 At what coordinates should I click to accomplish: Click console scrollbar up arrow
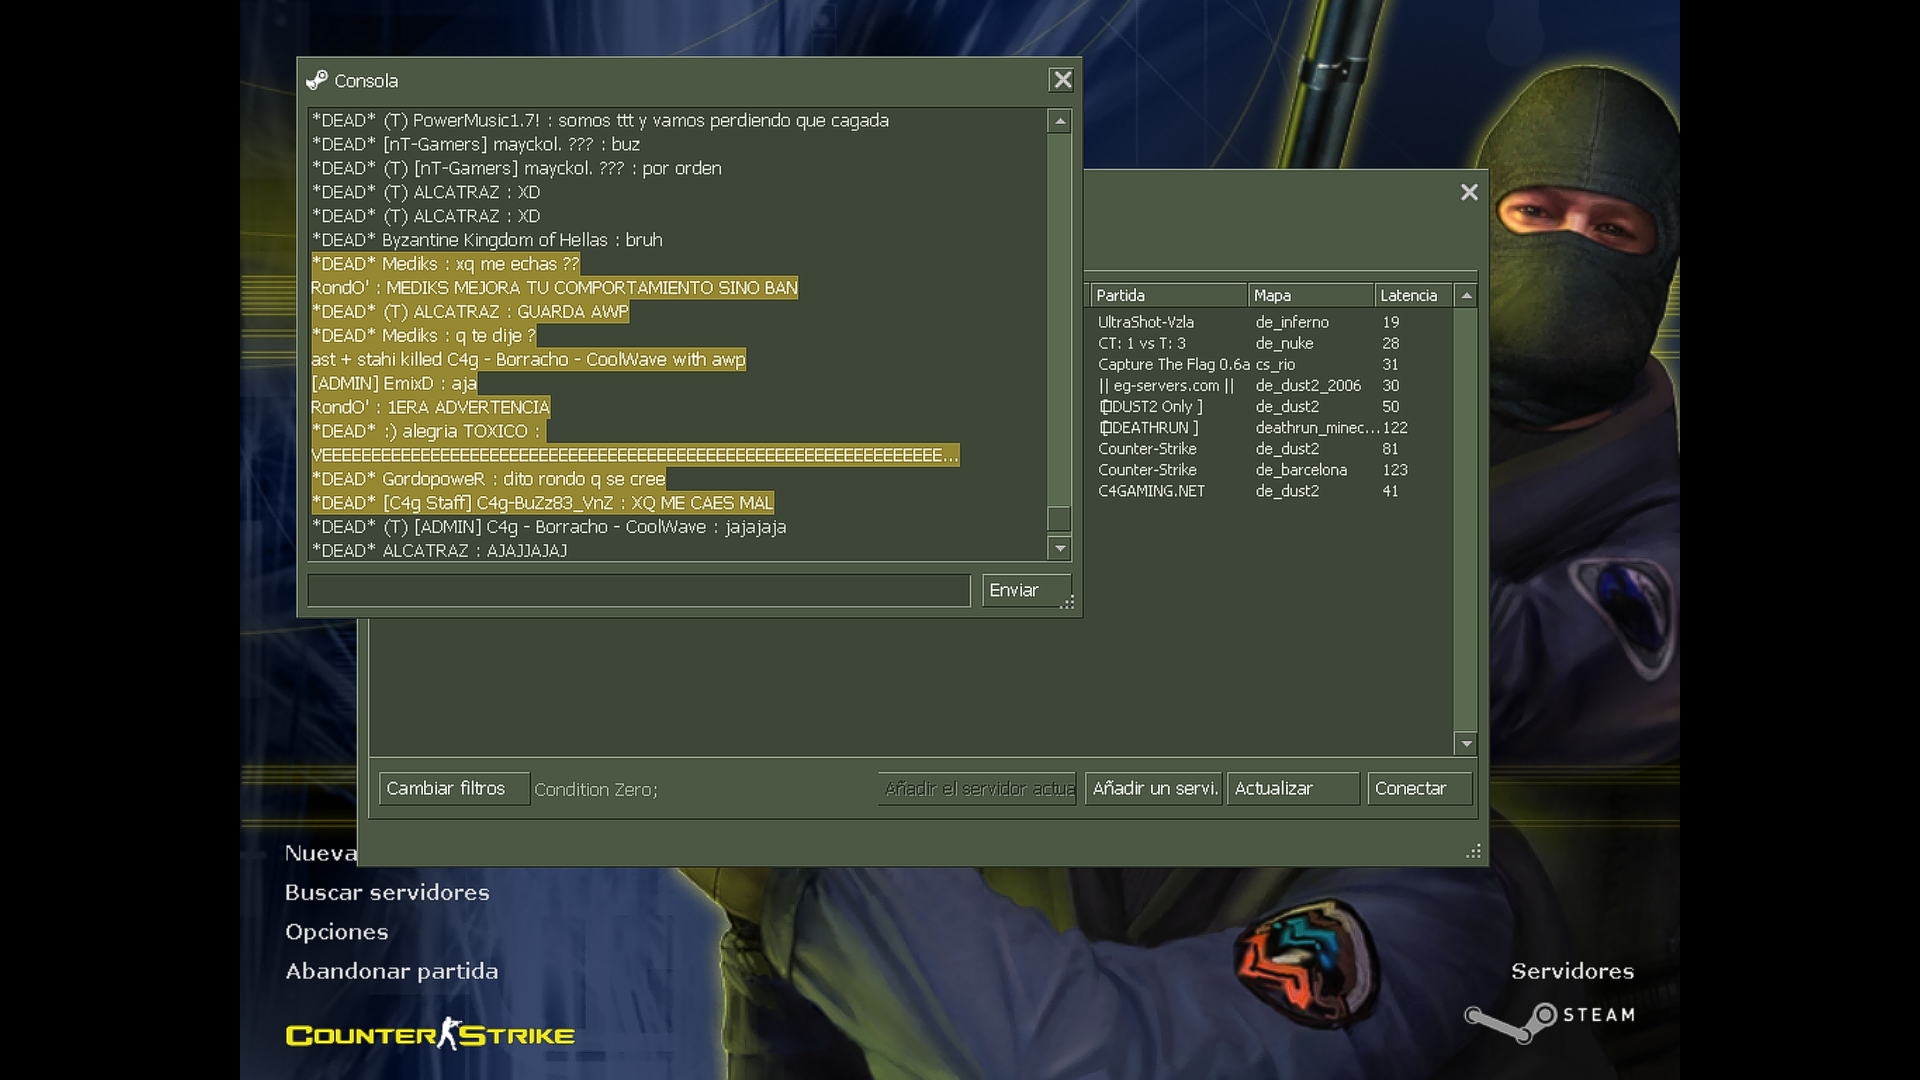1060,121
